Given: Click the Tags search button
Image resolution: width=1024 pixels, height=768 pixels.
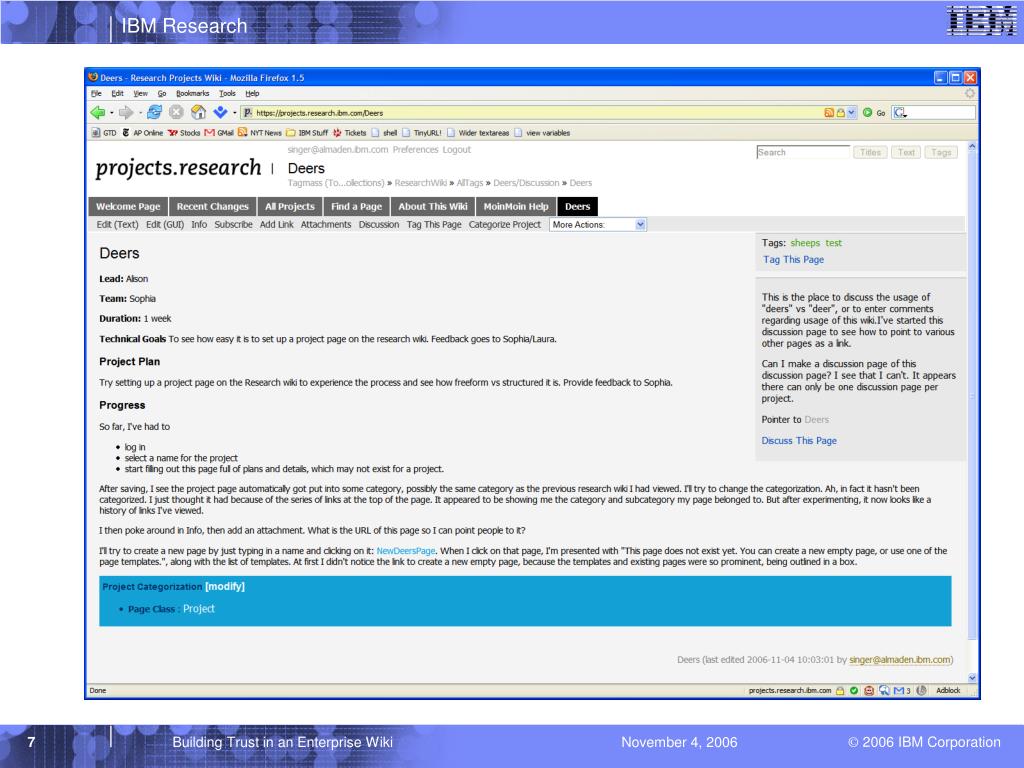Looking at the screenshot, I should (941, 152).
